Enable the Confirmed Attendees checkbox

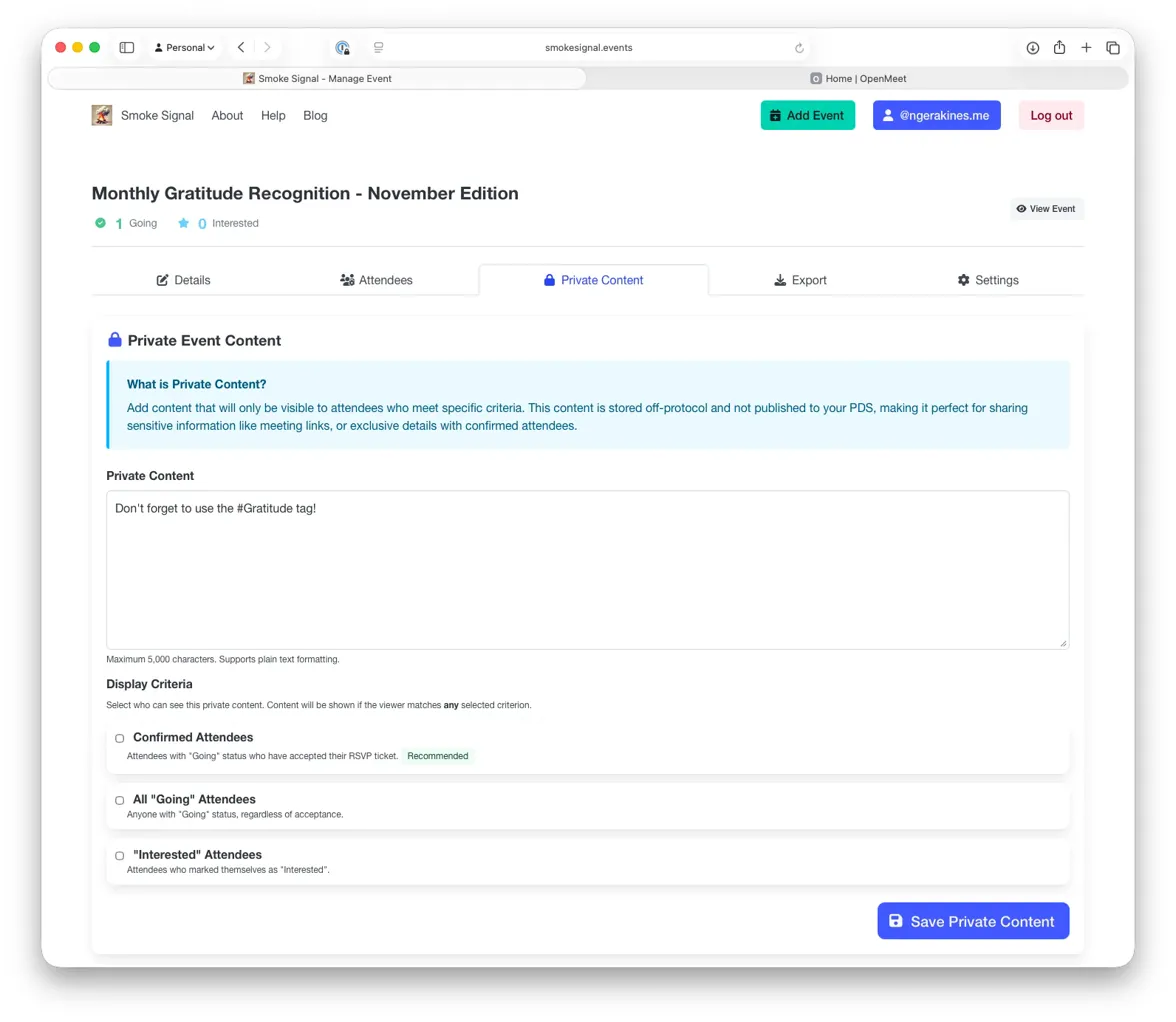tap(120, 738)
